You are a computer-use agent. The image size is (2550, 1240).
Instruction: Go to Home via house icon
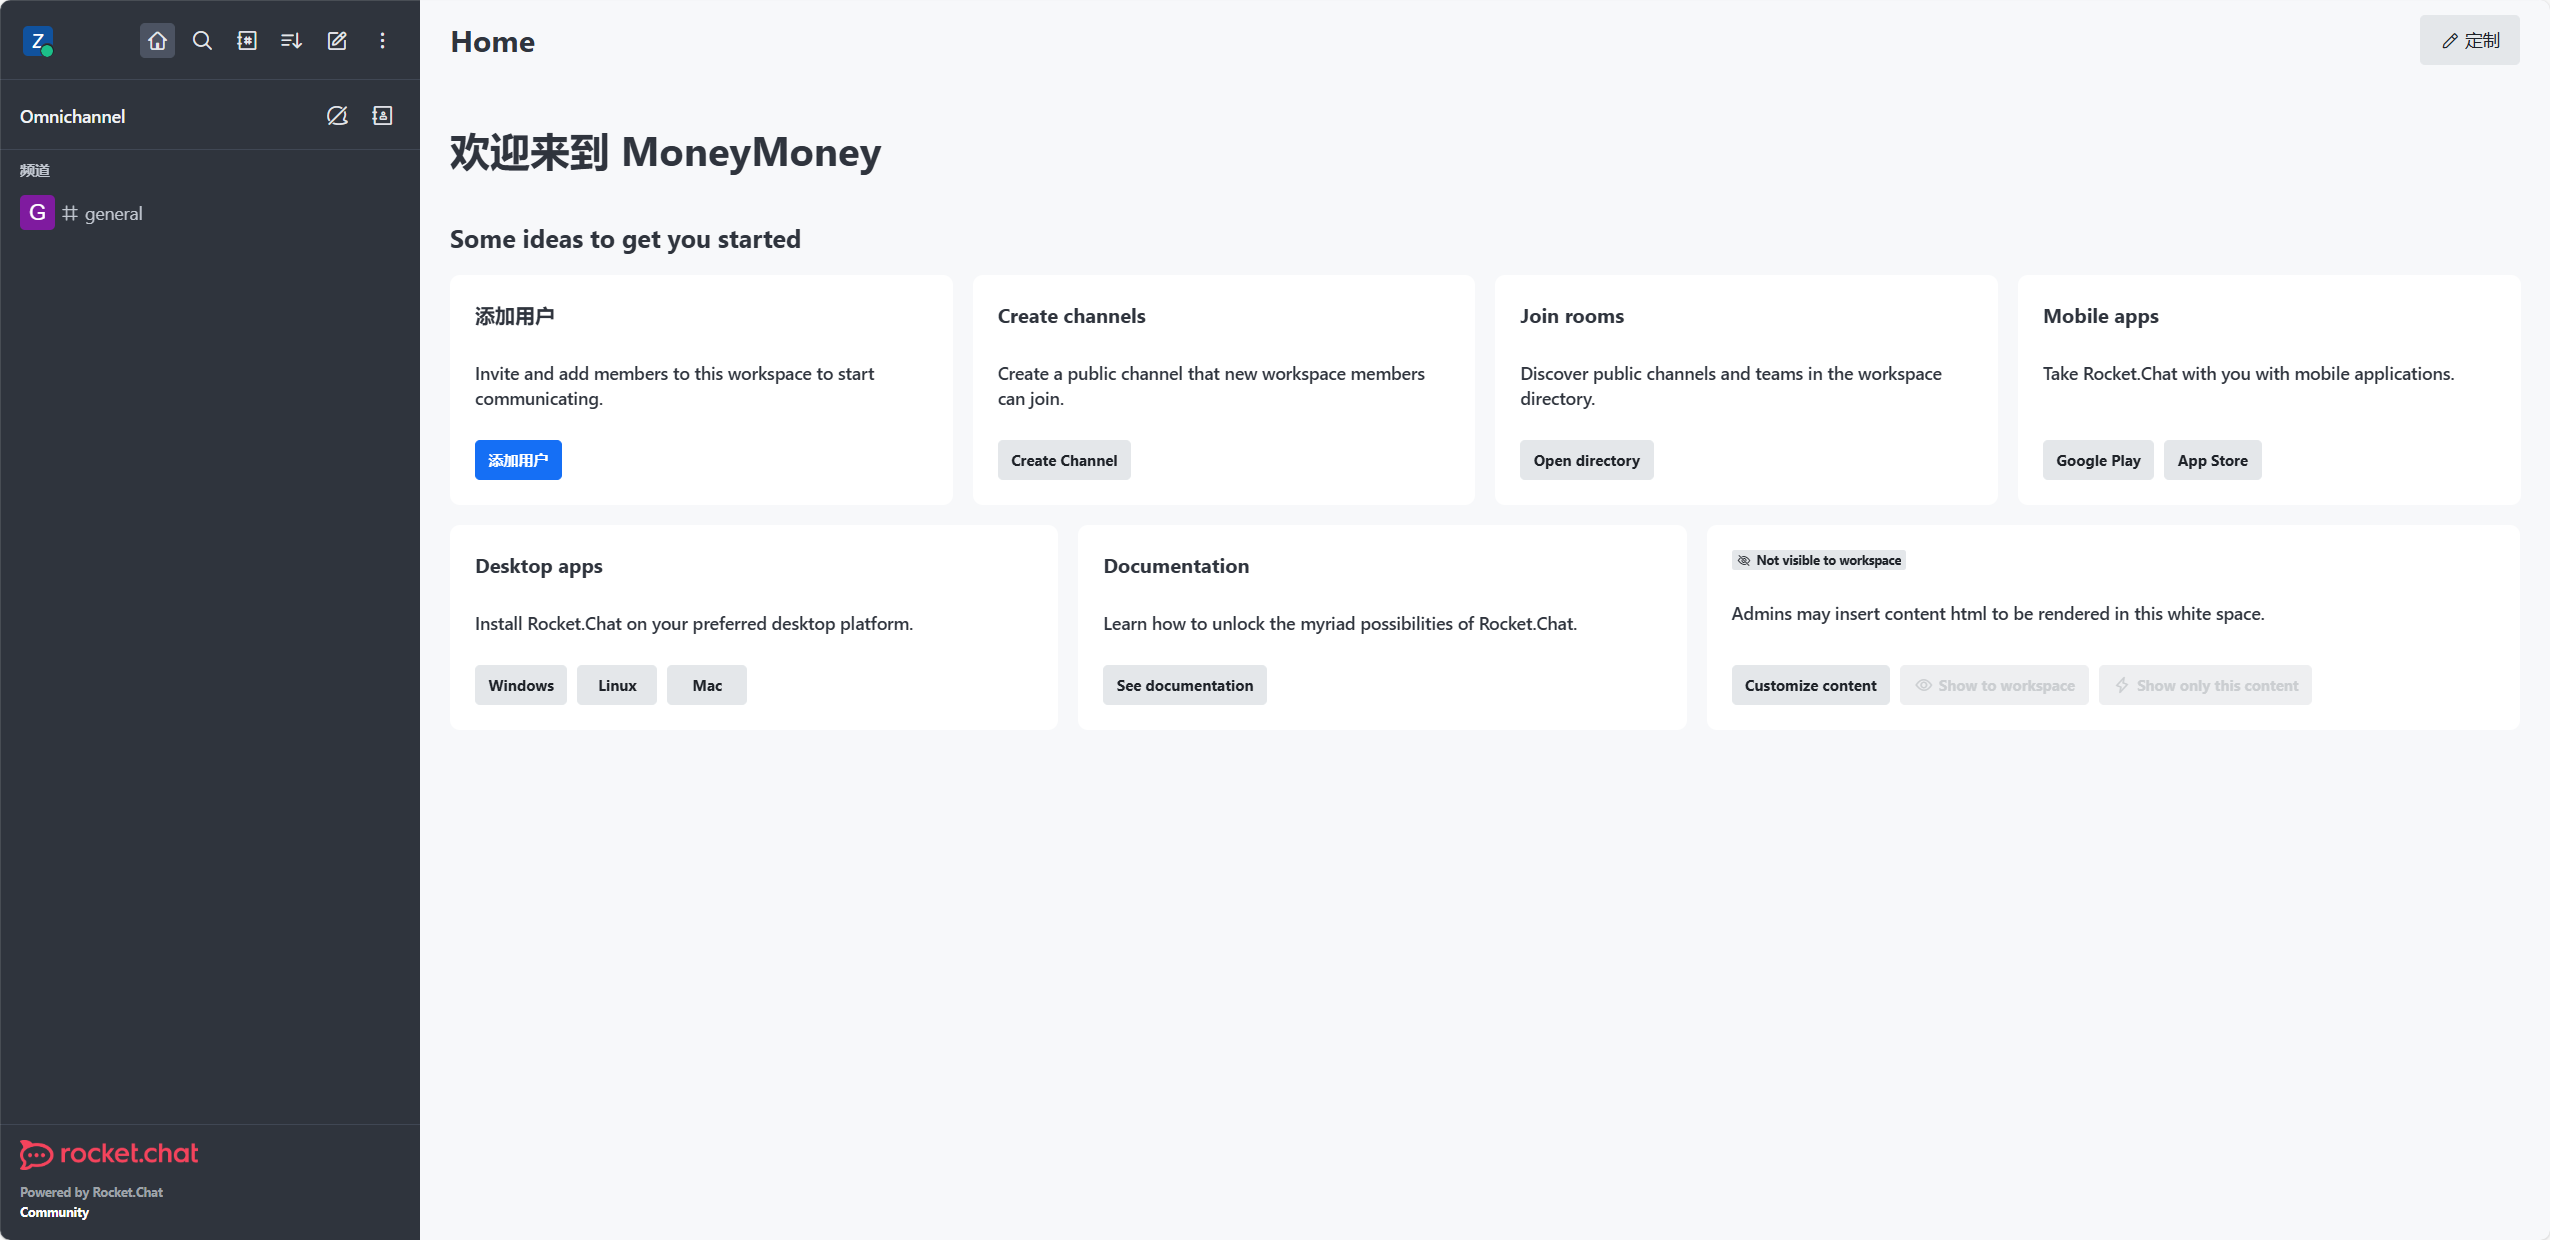pos(157,41)
